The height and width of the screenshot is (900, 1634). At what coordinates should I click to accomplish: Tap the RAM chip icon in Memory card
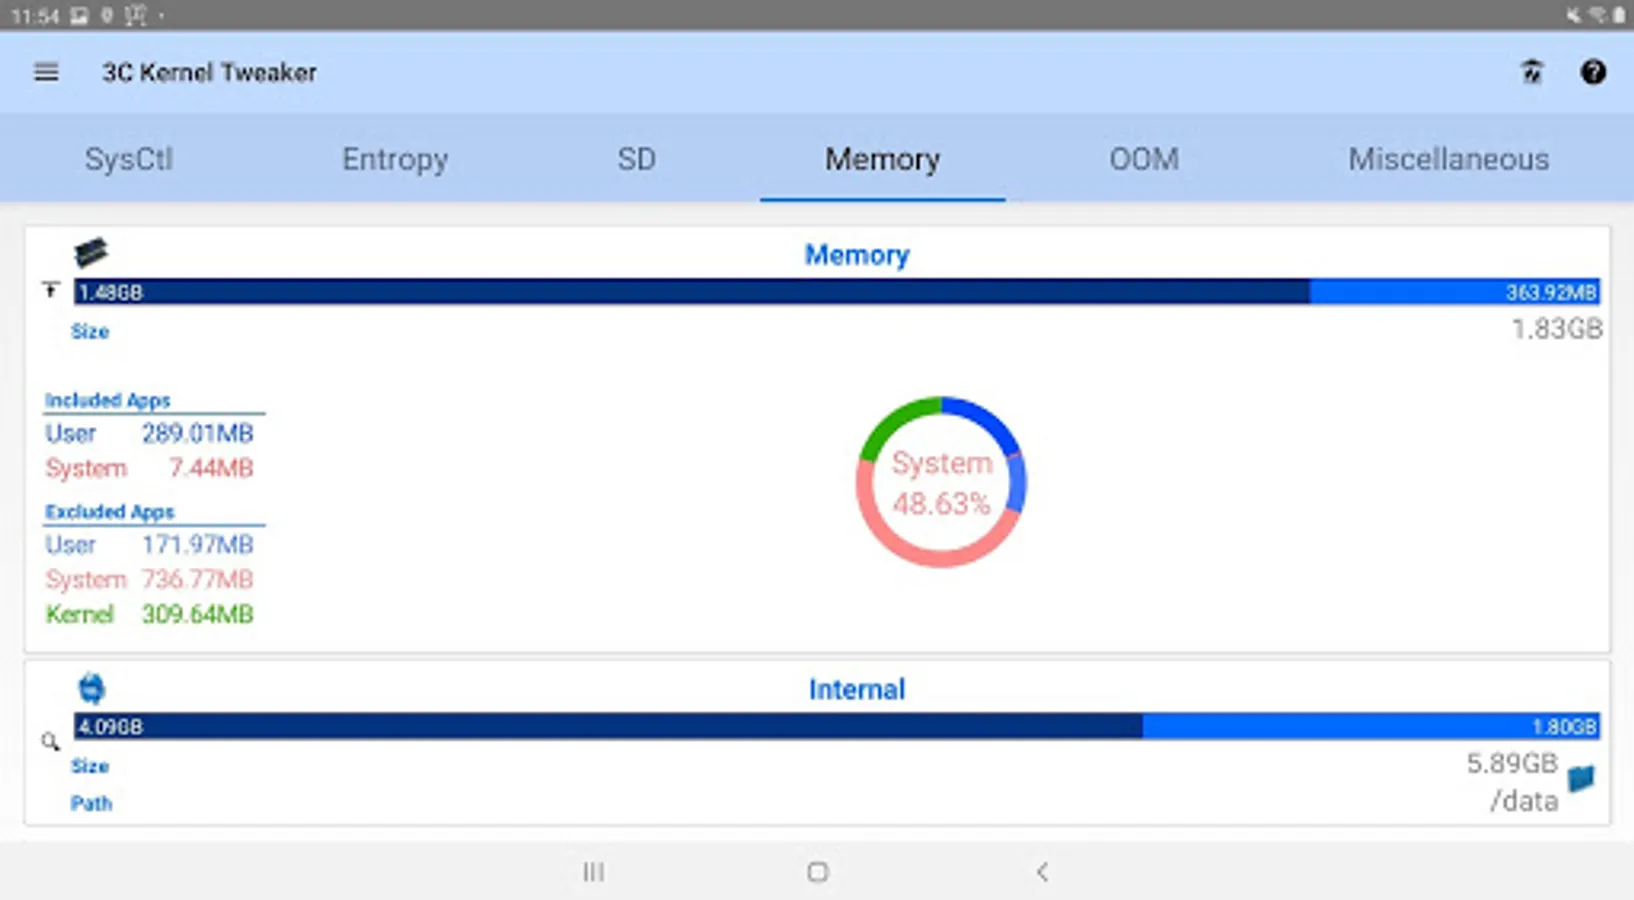click(x=90, y=252)
